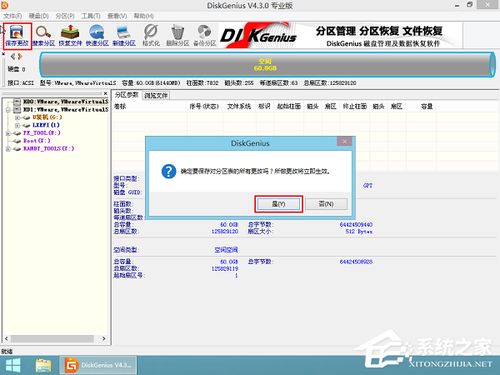
Task: Click the 卷标 column header
Action: tap(120, 107)
